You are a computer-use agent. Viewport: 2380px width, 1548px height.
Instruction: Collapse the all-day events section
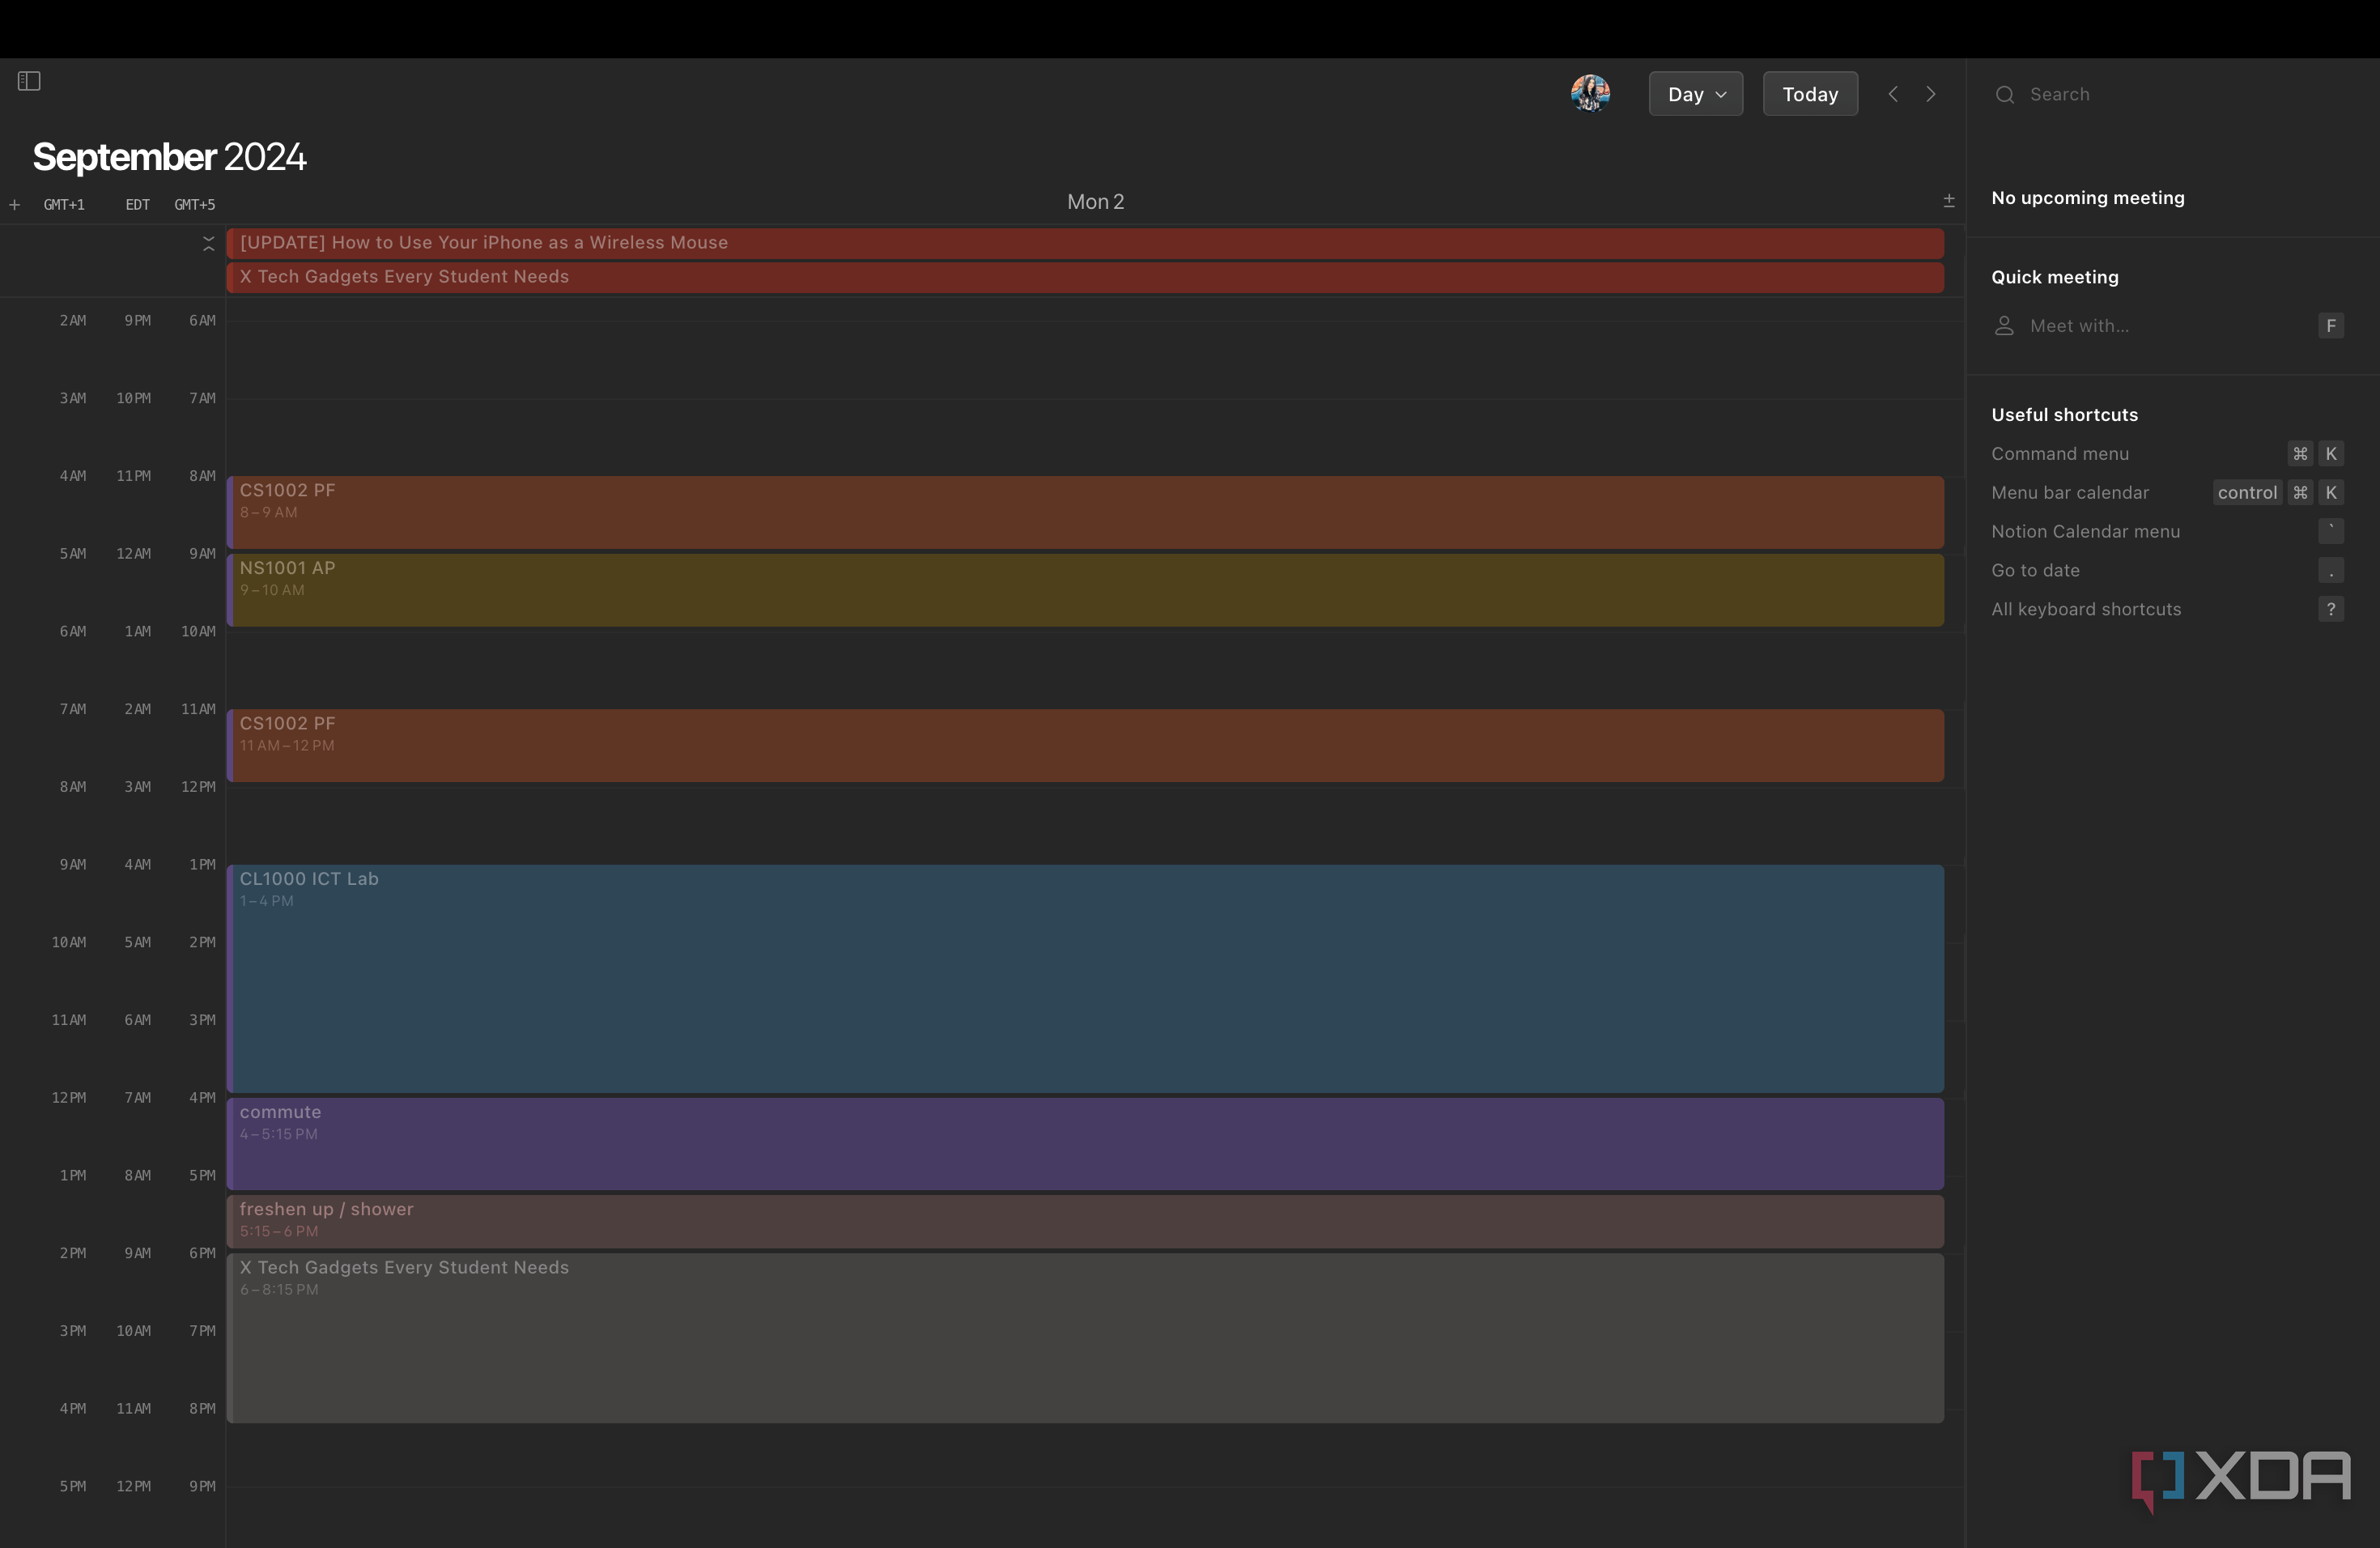click(209, 243)
